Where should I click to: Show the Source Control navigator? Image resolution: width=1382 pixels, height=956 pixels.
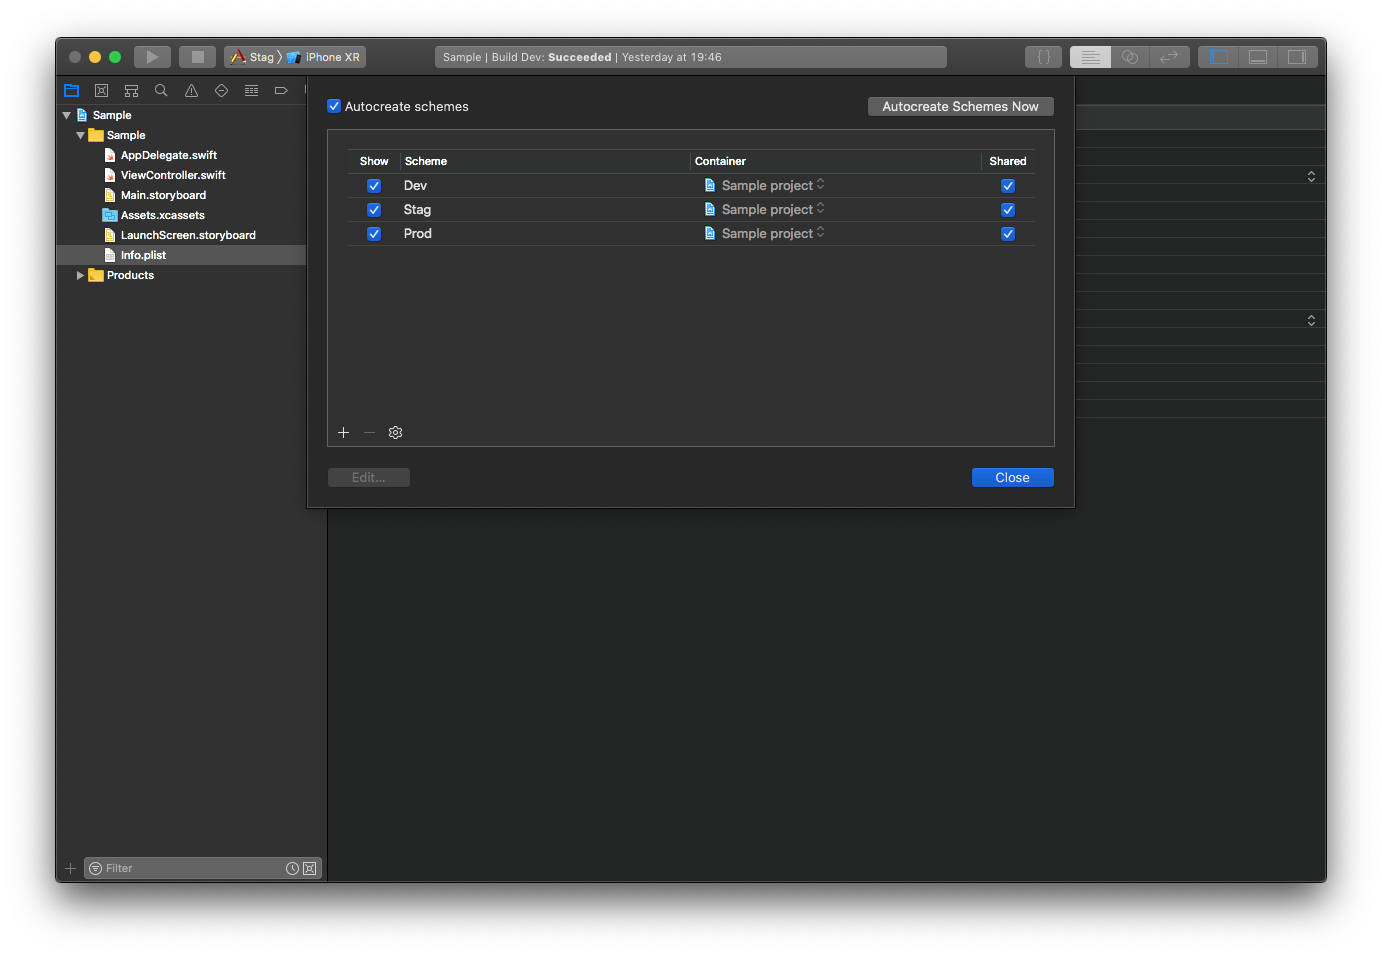pyautogui.click(x=101, y=91)
